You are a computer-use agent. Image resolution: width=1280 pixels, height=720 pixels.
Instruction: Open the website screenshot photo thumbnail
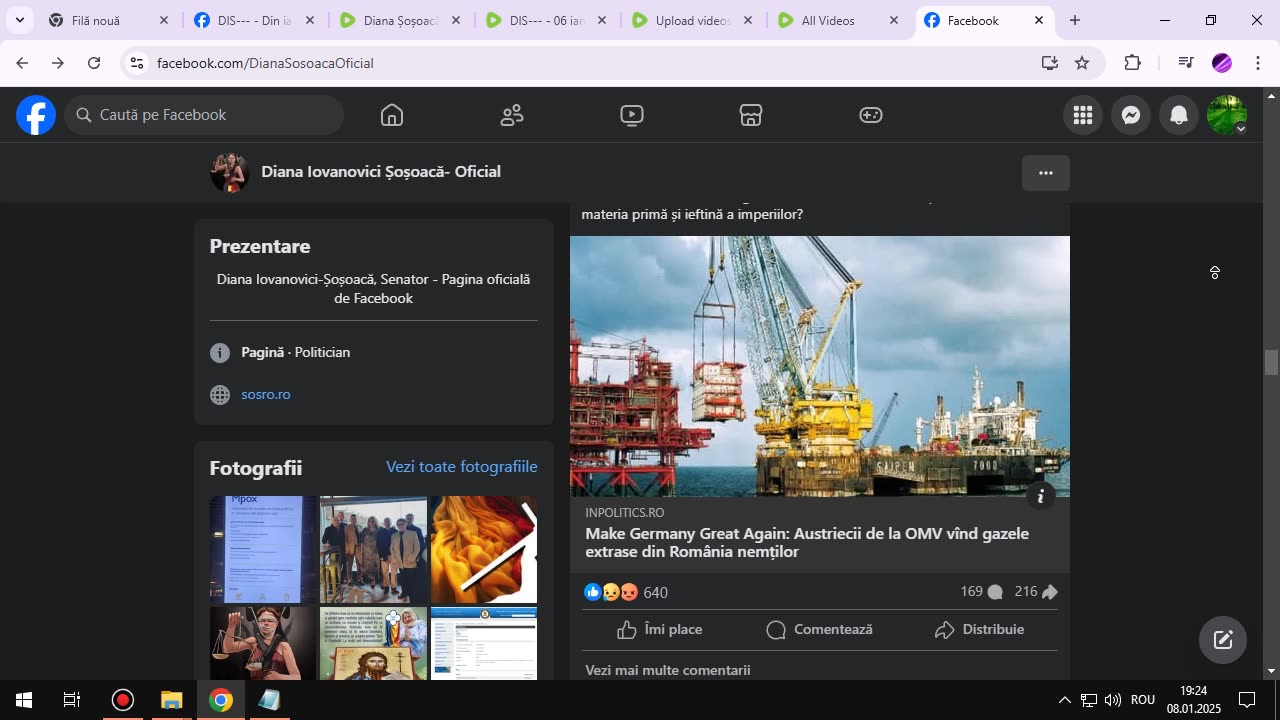point(484,643)
